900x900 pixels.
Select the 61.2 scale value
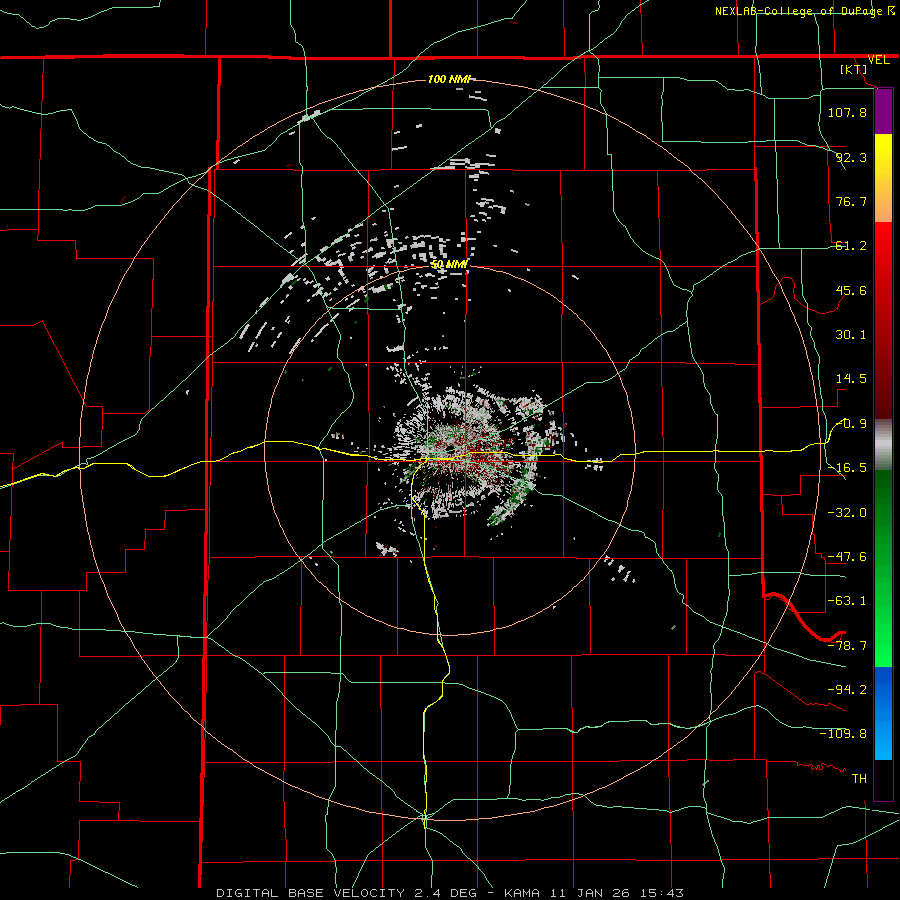(x=851, y=246)
